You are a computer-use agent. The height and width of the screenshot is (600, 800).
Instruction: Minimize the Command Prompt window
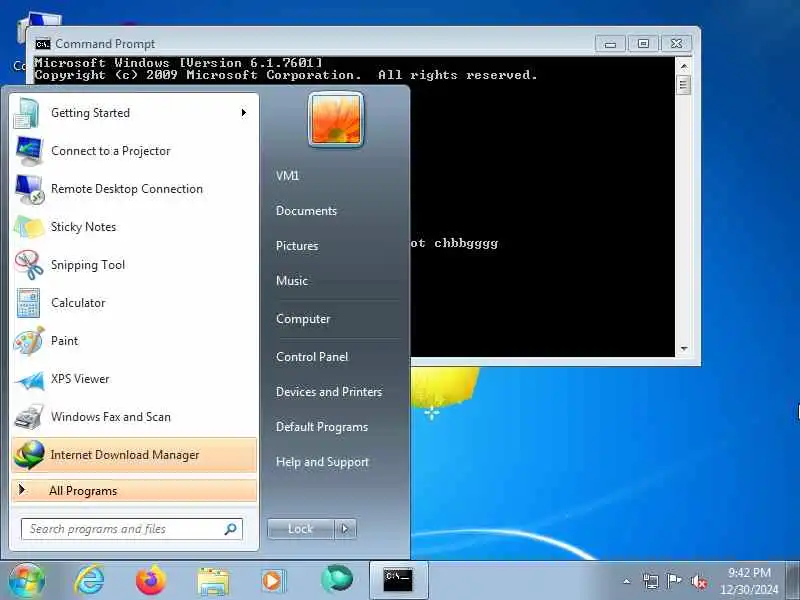[610, 44]
